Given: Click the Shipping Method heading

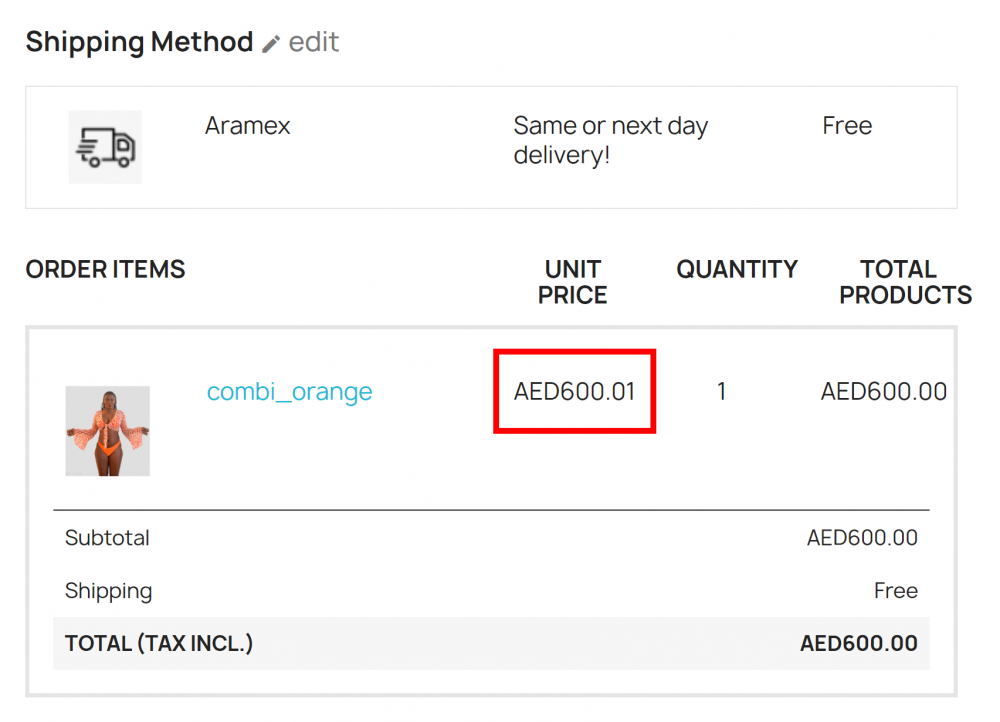Looking at the screenshot, I should tap(139, 42).
